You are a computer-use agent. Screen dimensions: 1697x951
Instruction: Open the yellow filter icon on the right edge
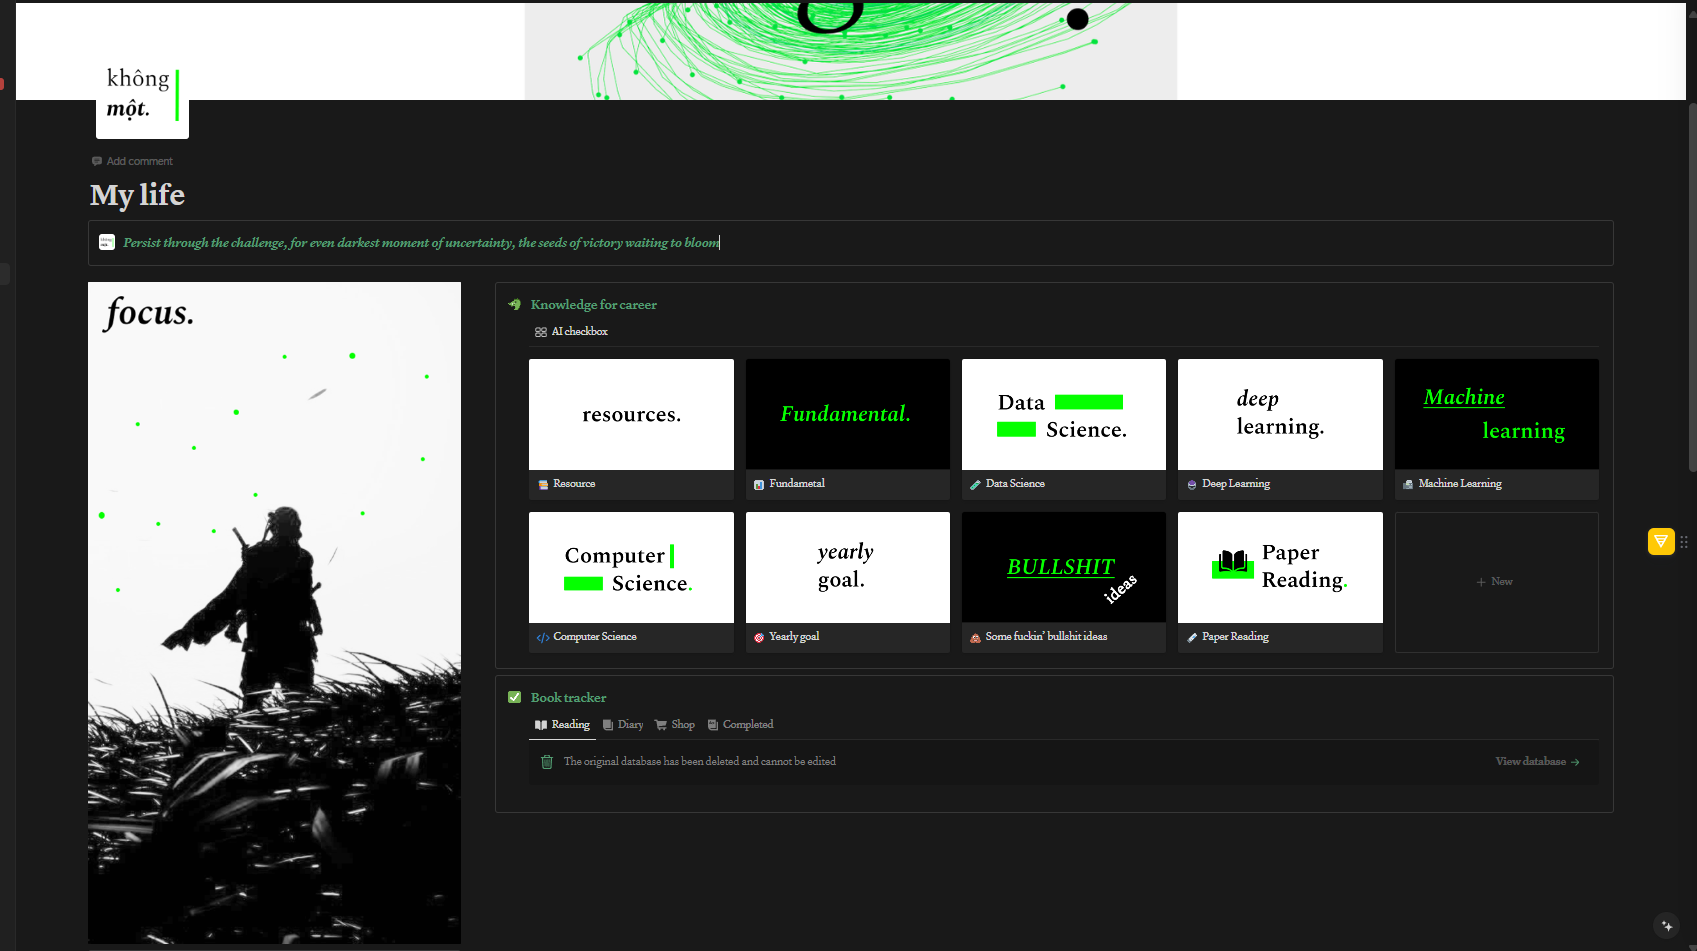[1661, 541]
